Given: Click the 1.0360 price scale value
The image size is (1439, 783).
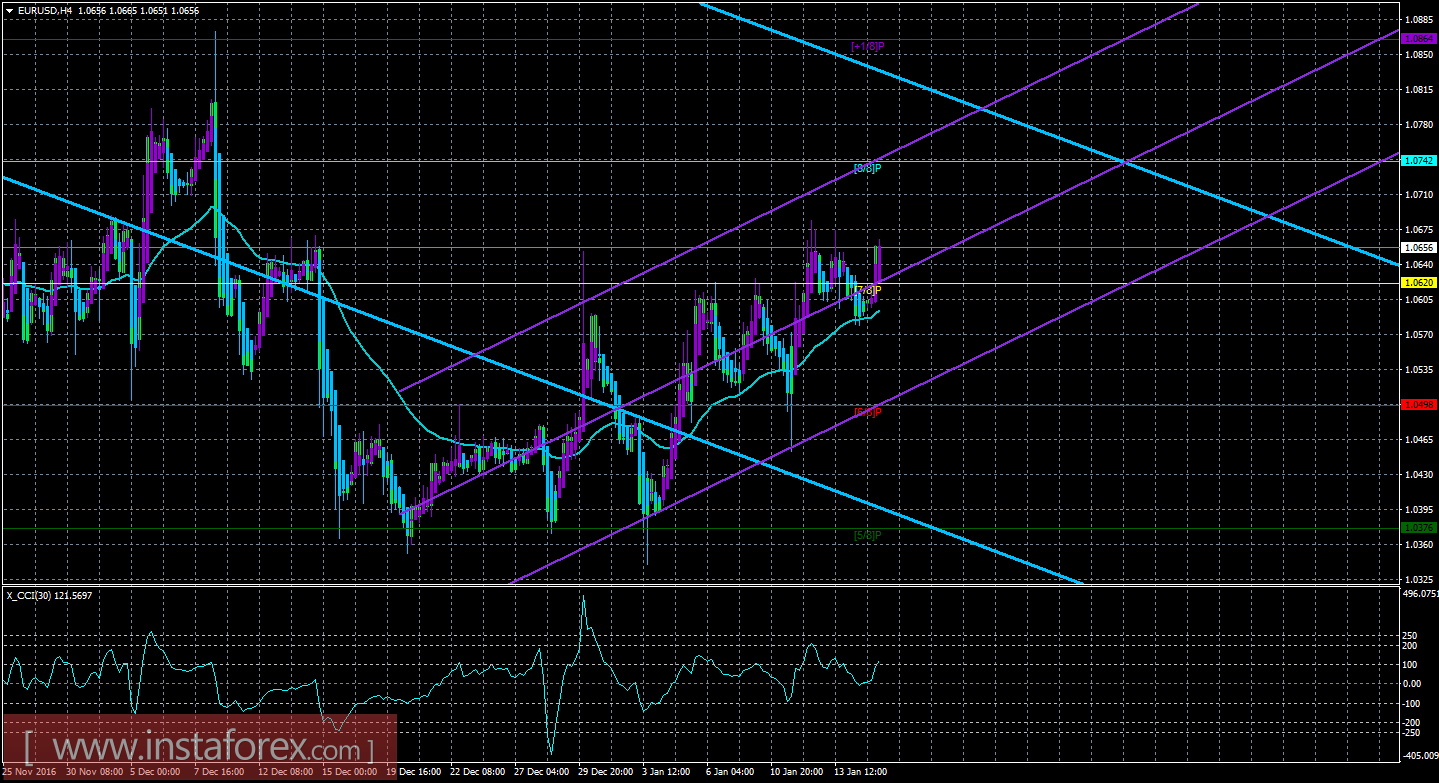Looking at the screenshot, I should 1419,544.
